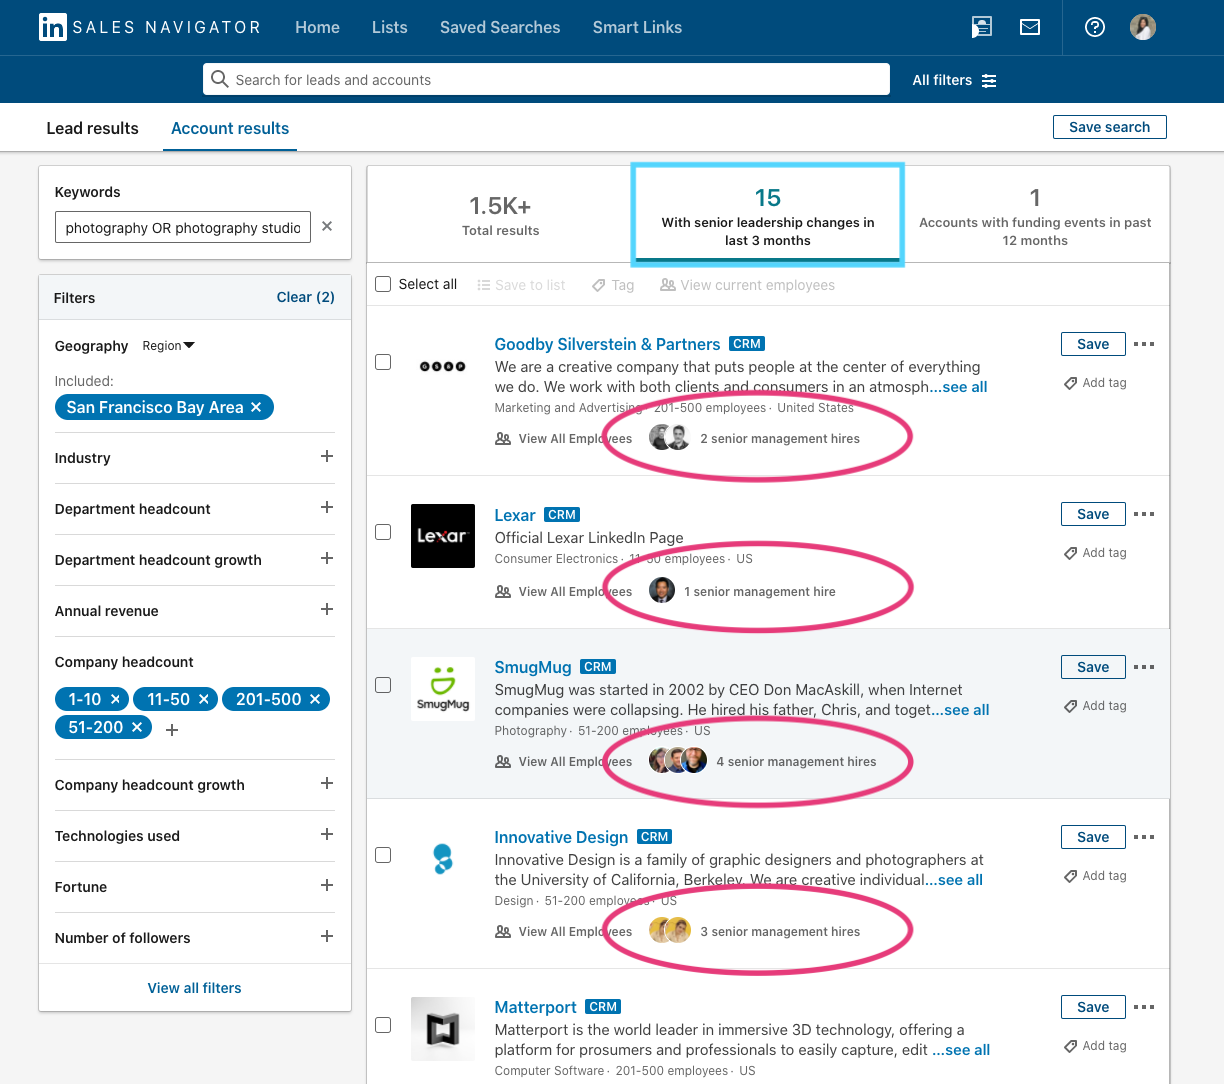1224x1084 pixels.
Task: Remove the 11-50 headcount chip
Action: [203, 699]
